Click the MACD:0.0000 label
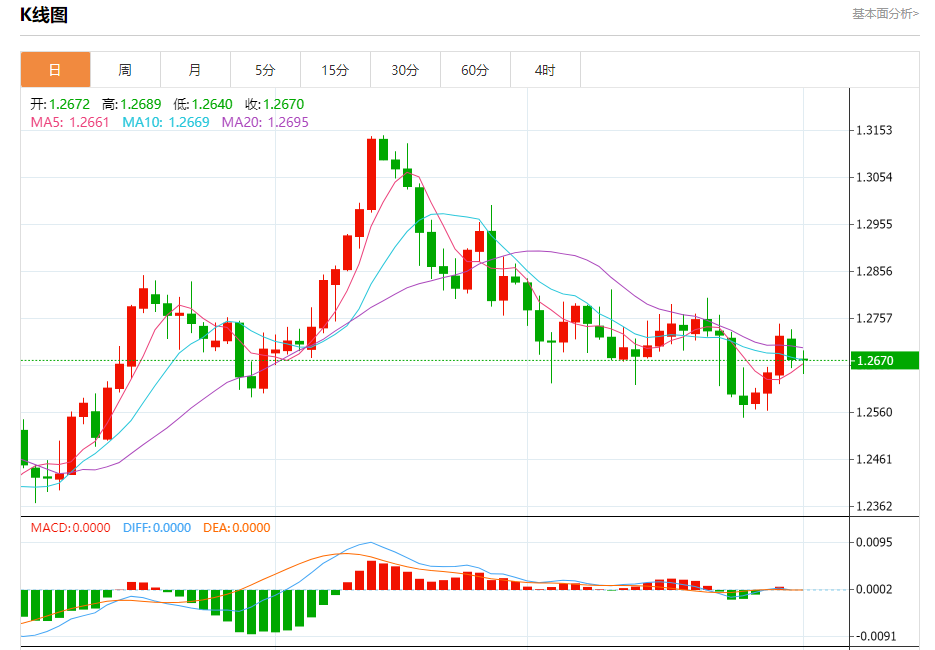 [70, 528]
